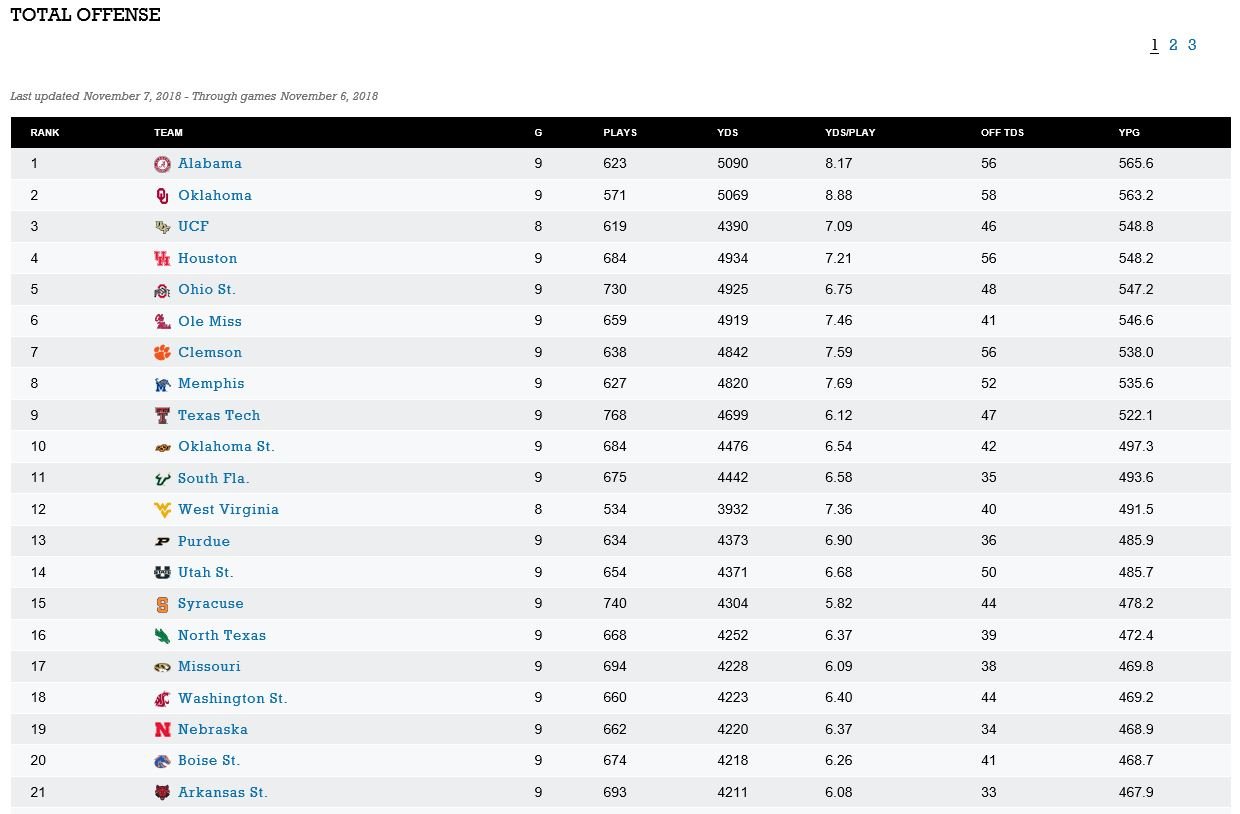Image resolution: width=1240 pixels, height=814 pixels.
Task: Click the West Virginia logo icon
Action: point(162,510)
